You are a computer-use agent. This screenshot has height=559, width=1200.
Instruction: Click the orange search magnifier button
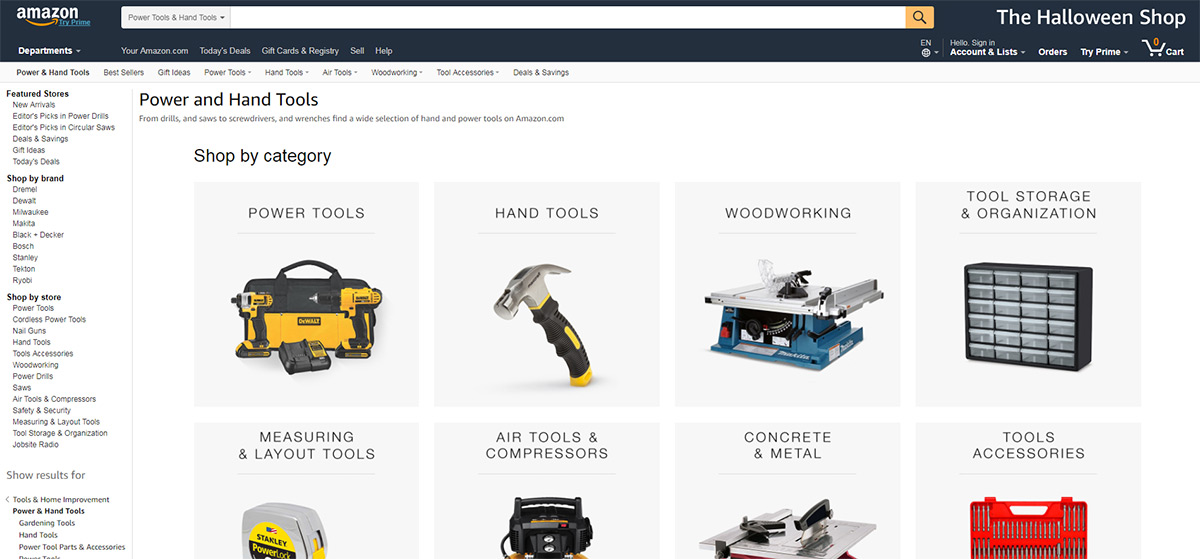[919, 17]
